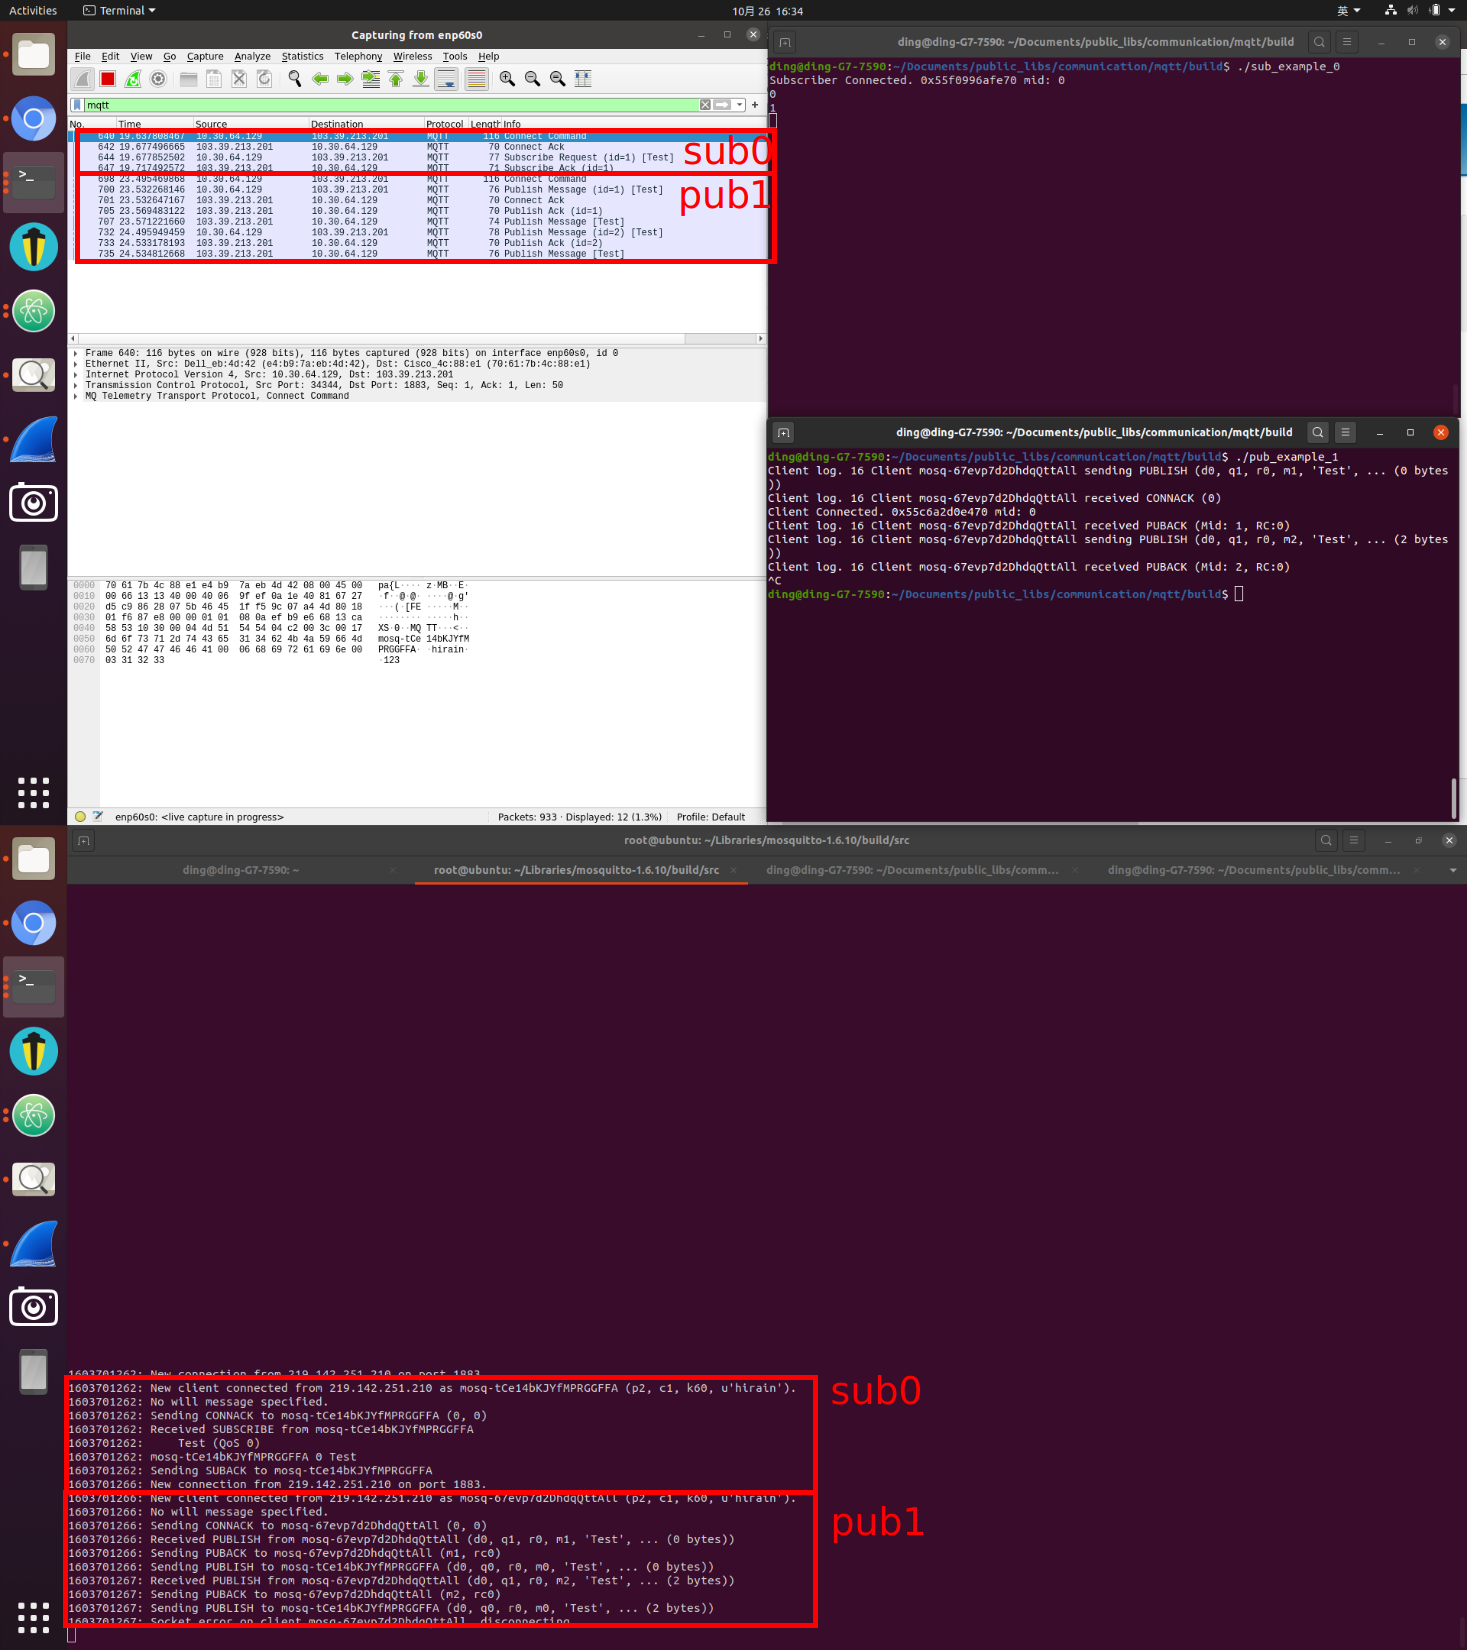Go forward in packet history
Viewport: 1467px width, 1651px height.
(x=345, y=79)
